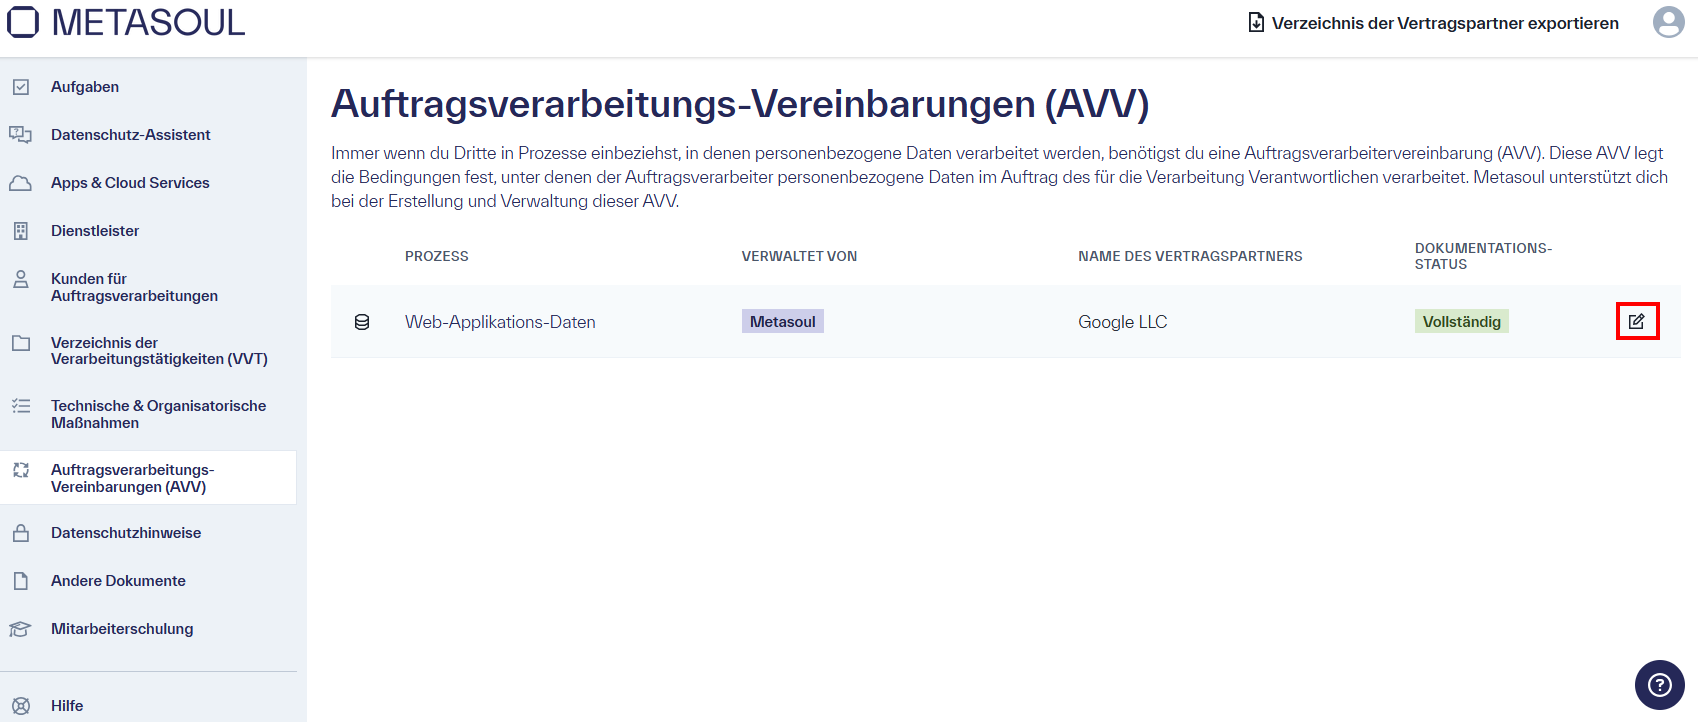The width and height of the screenshot is (1698, 722).
Task: Click the database icon in Web-Applikations-Daten row
Action: click(362, 322)
